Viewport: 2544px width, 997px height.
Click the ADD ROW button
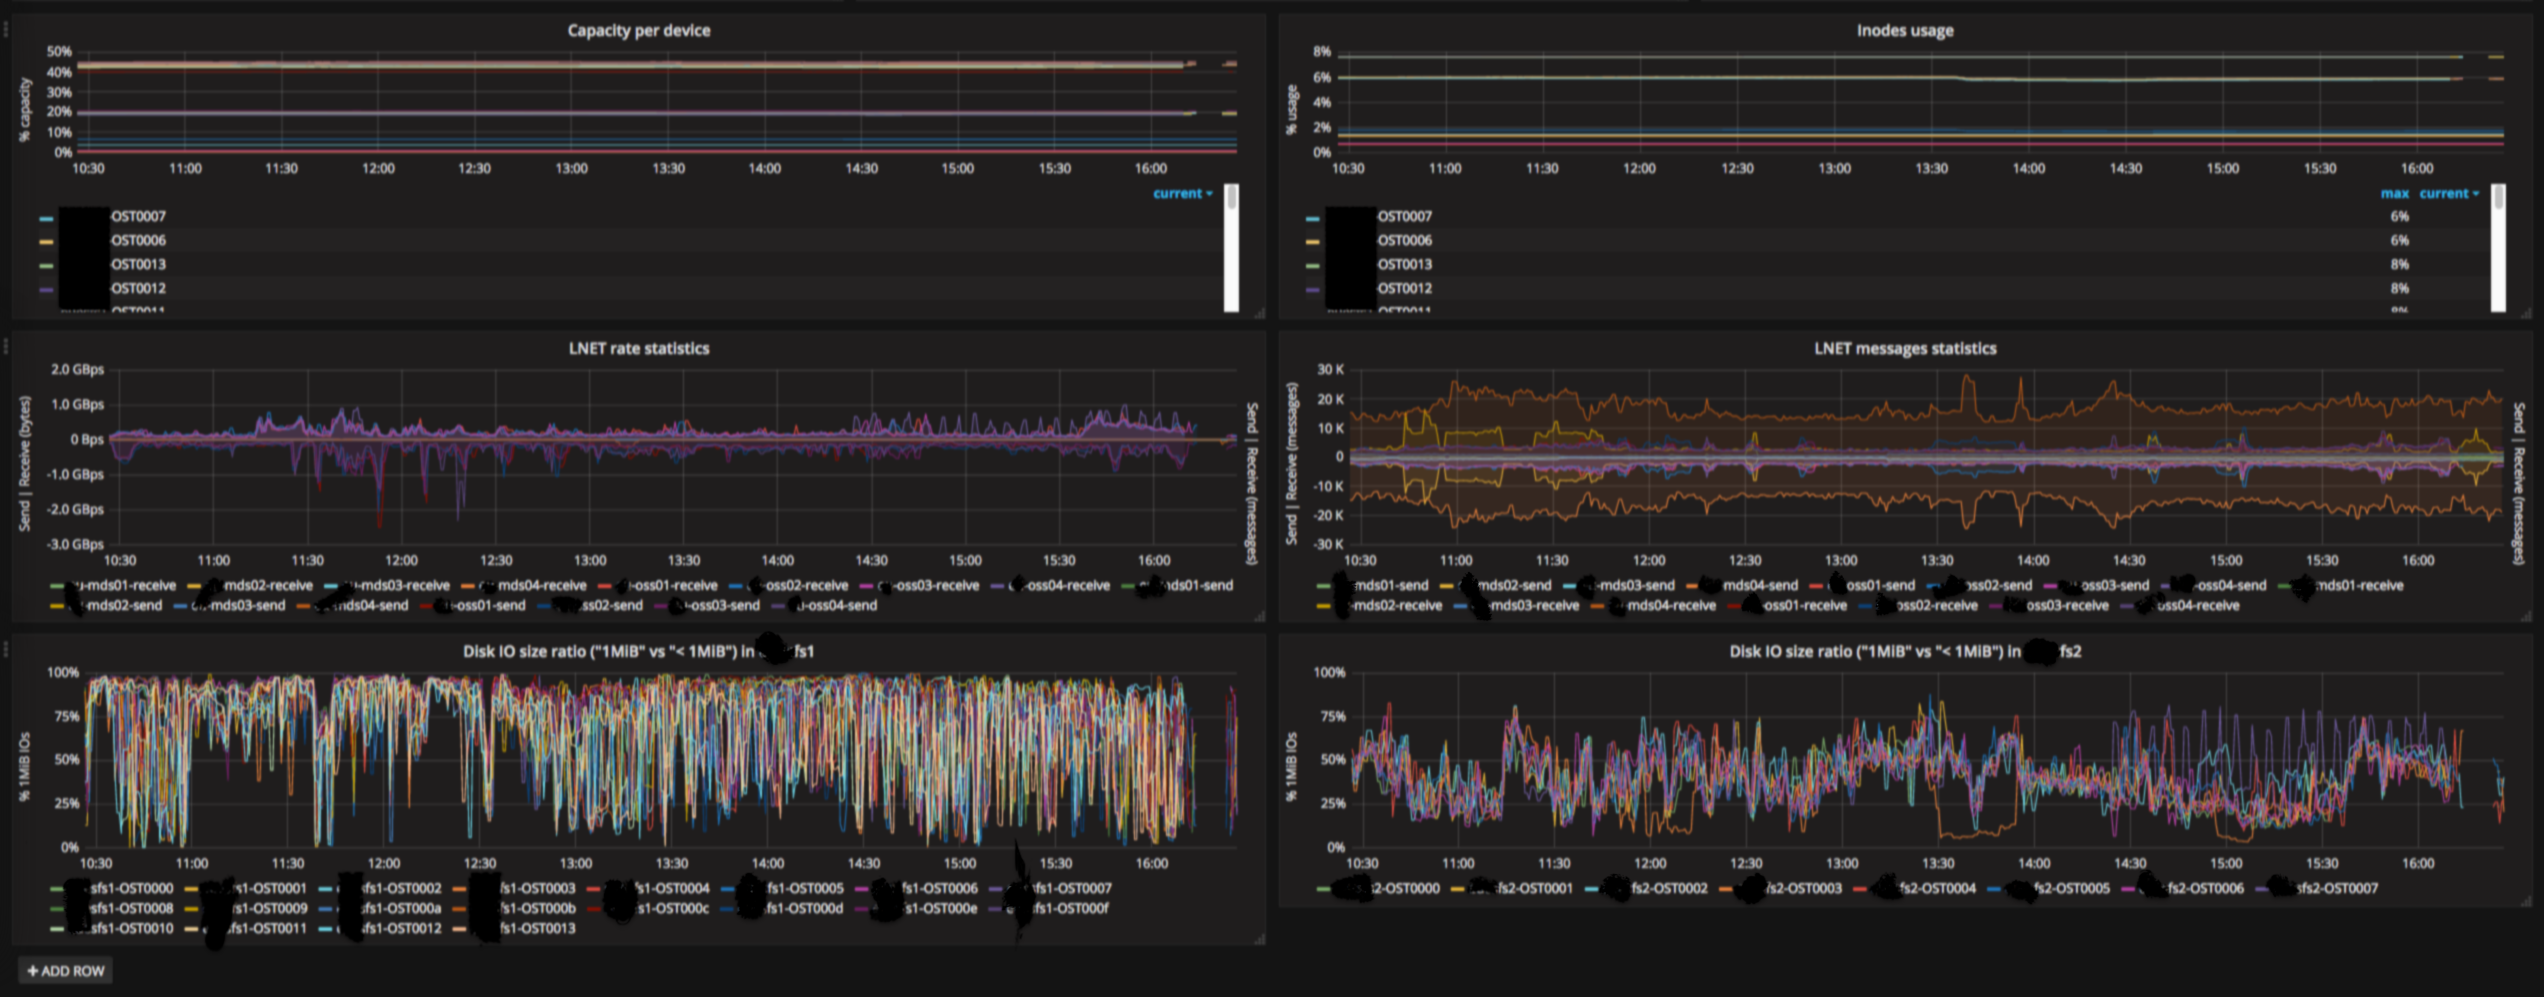pyautogui.click(x=66, y=970)
